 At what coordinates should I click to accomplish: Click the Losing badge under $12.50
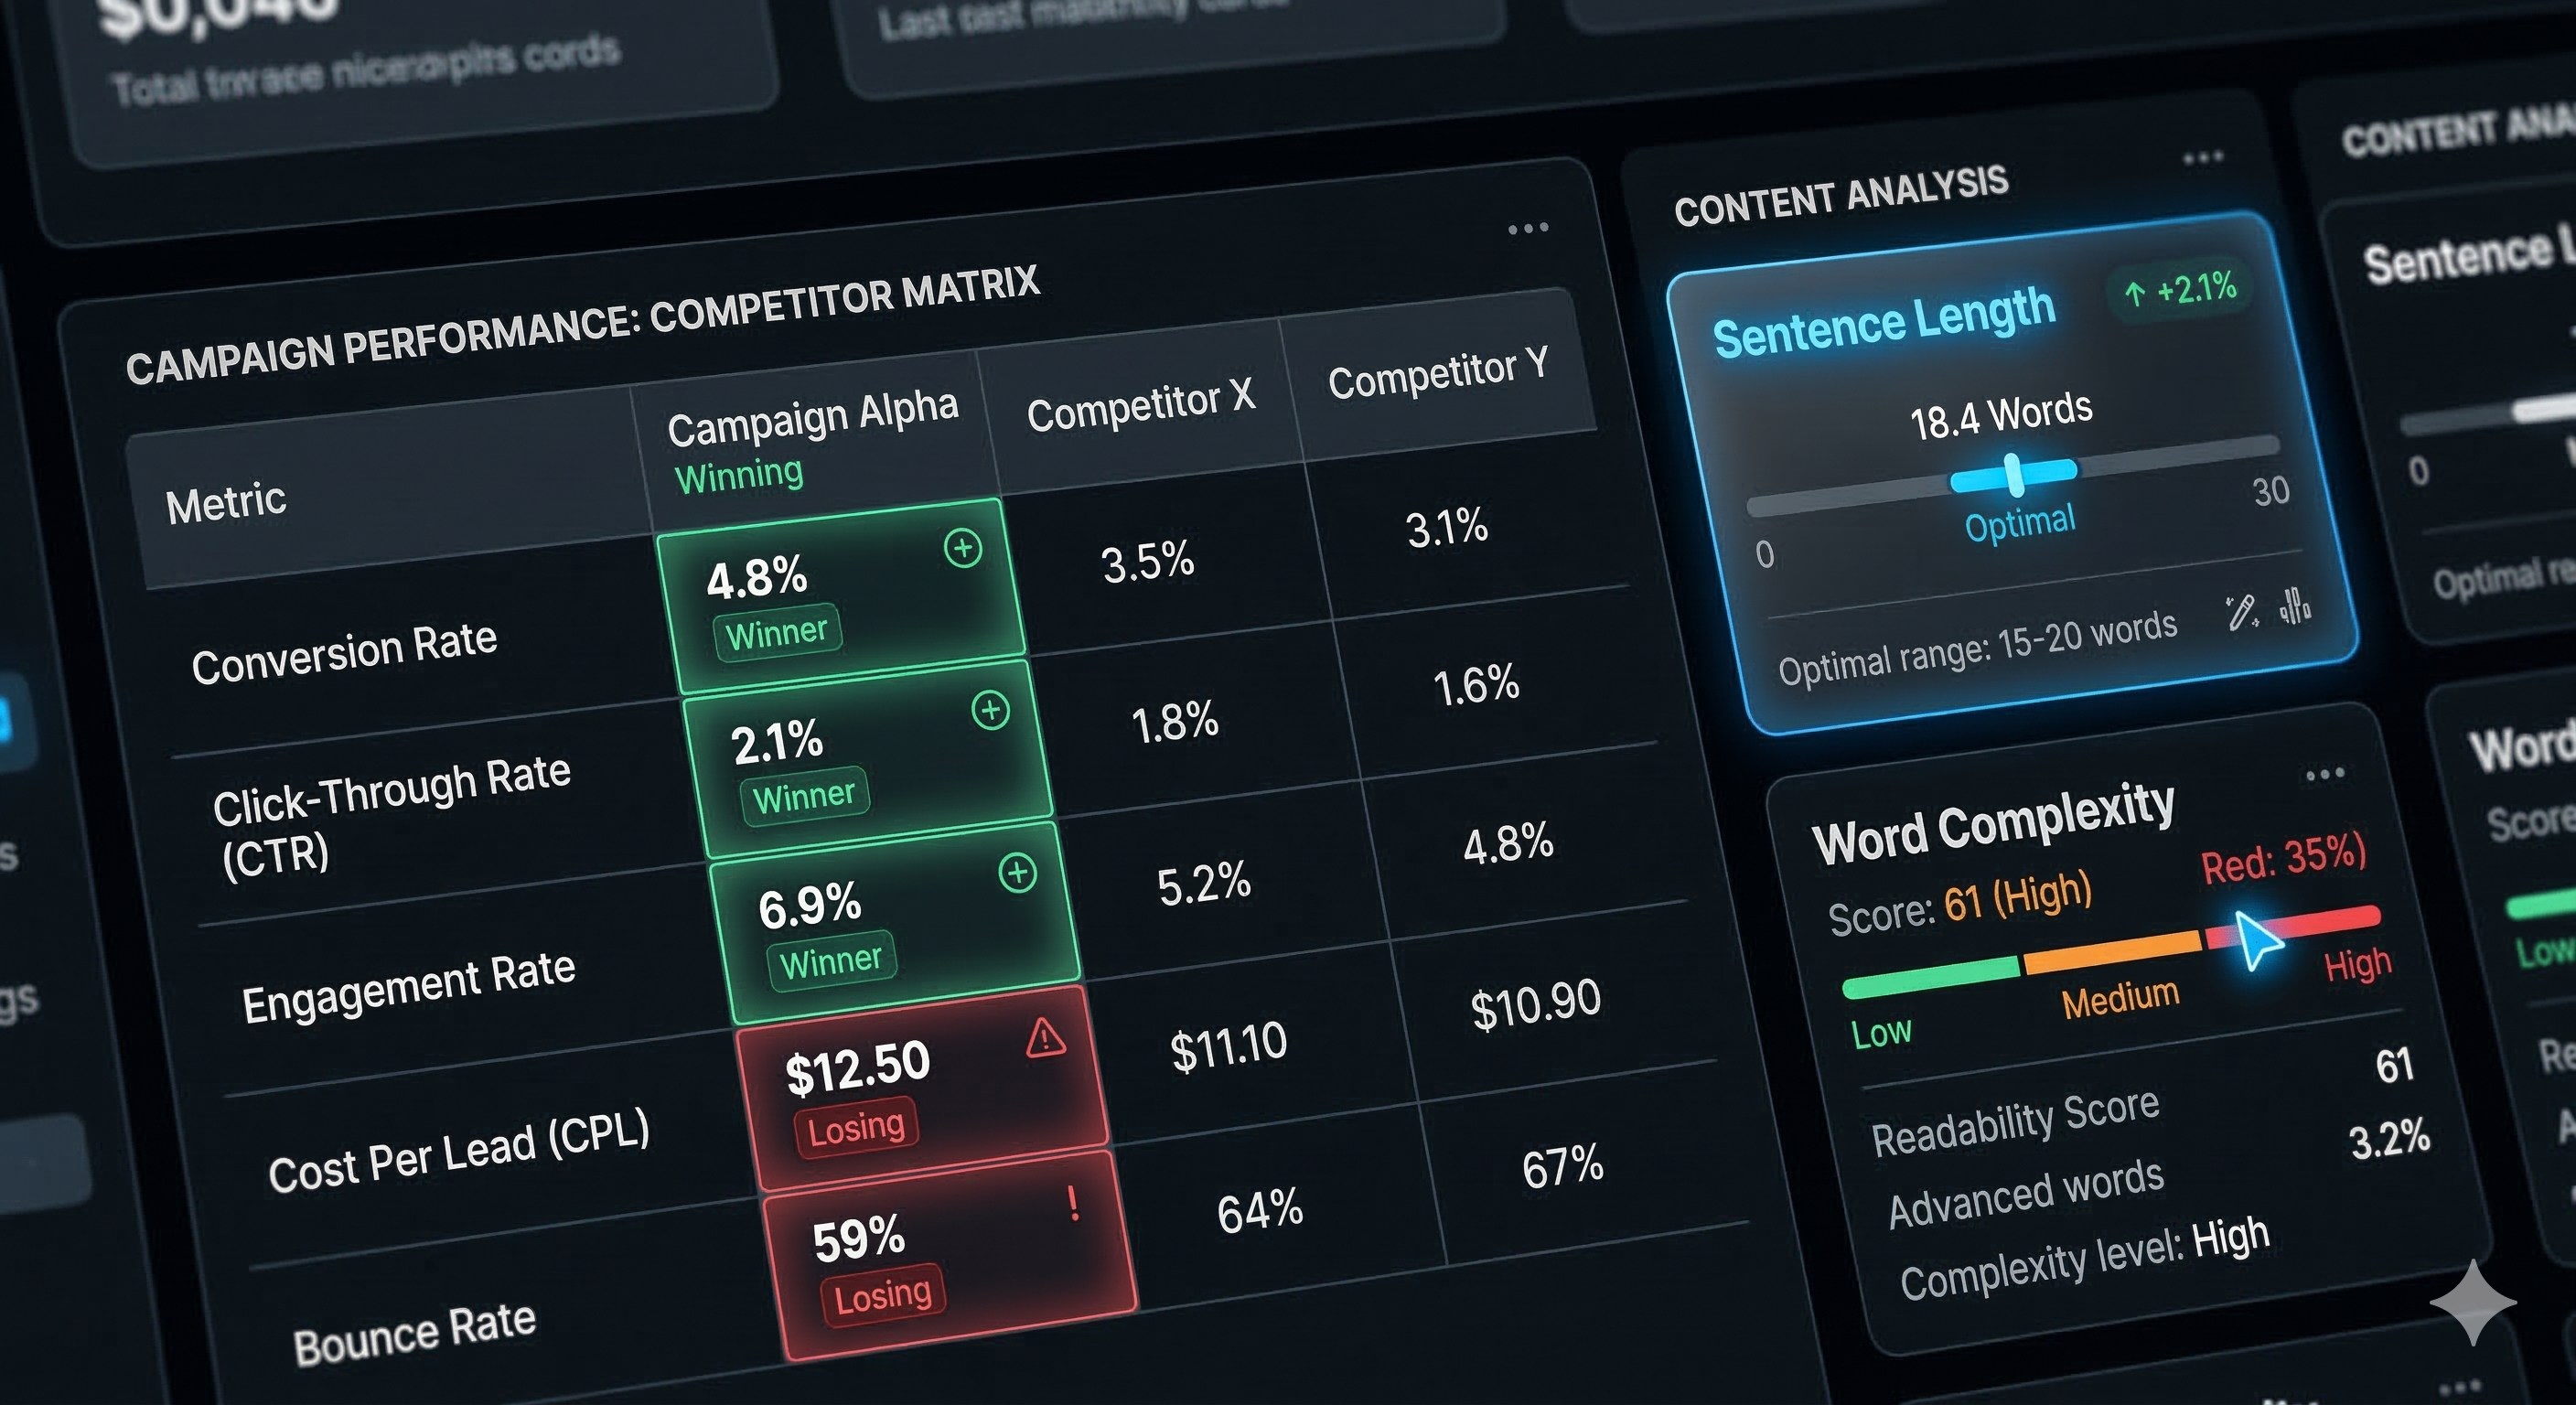tap(856, 1129)
